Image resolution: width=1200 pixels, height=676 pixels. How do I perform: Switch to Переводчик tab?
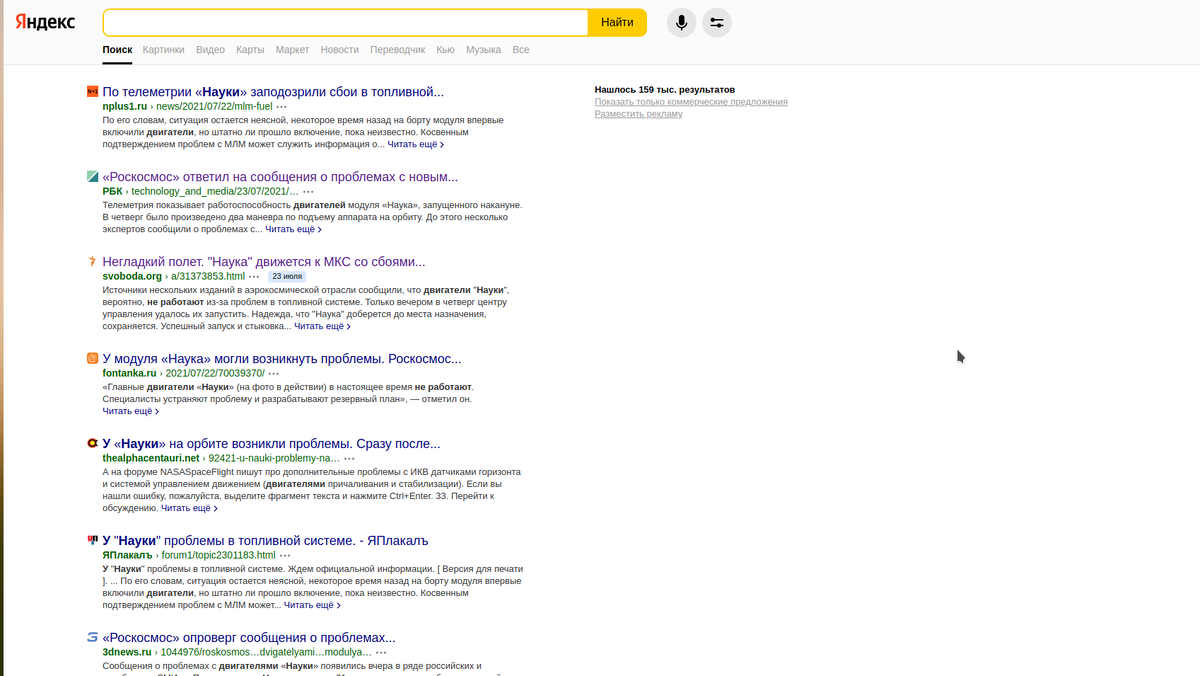[x=397, y=50]
